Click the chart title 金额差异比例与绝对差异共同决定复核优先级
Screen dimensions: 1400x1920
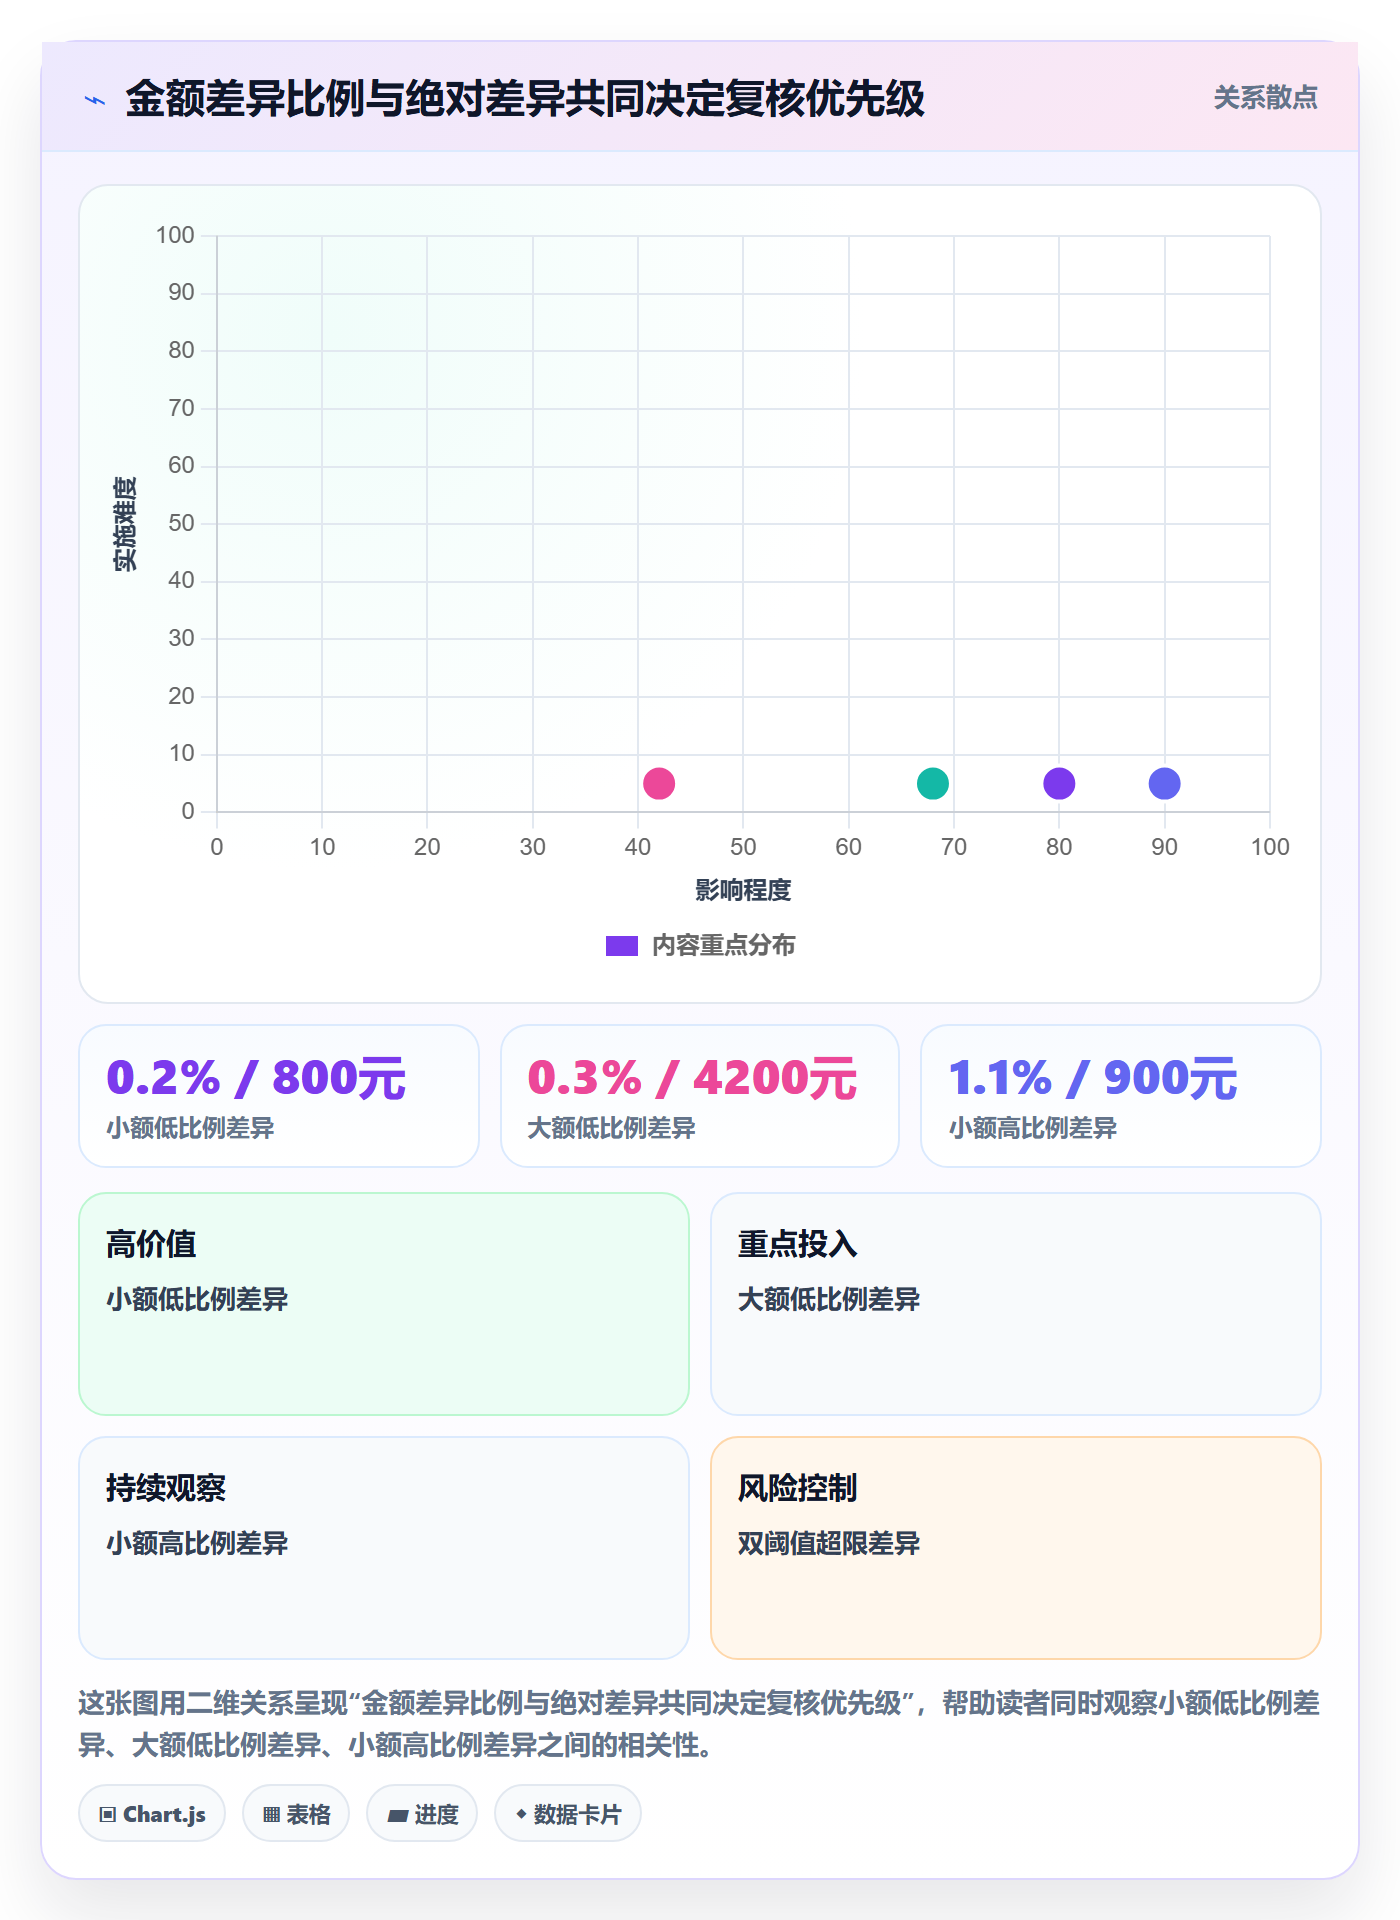click(525, 99)
